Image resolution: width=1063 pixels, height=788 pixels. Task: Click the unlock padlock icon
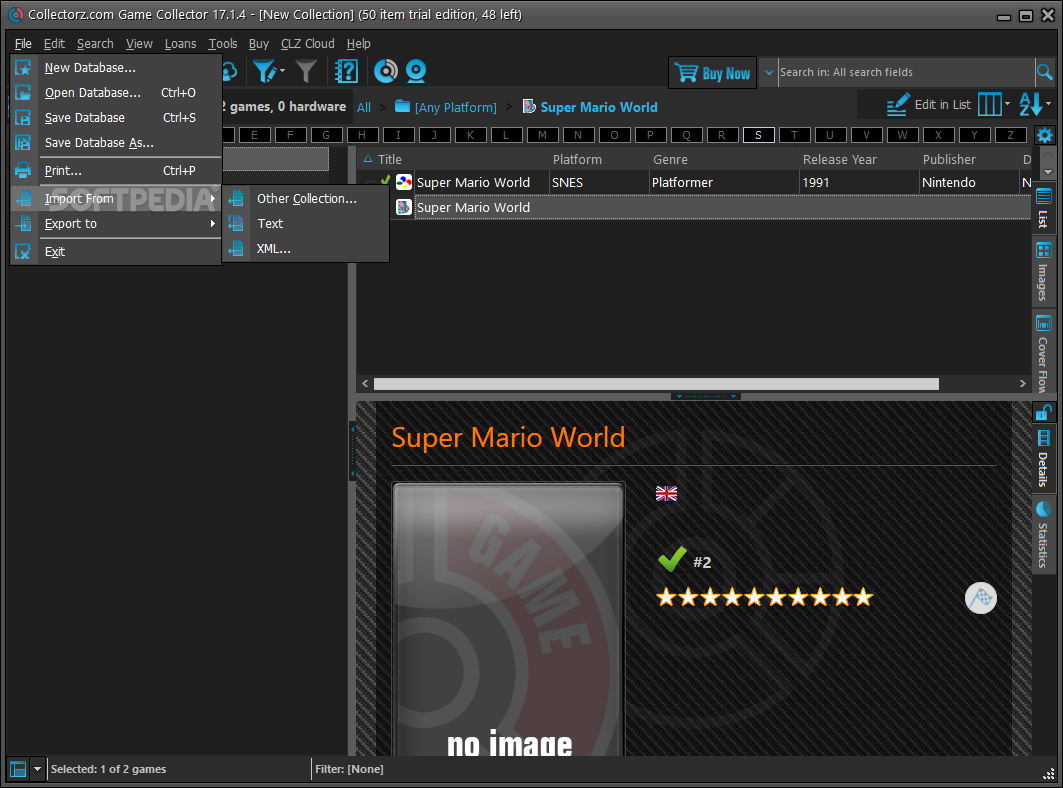pyautogui.click(x=1043, y=412)
